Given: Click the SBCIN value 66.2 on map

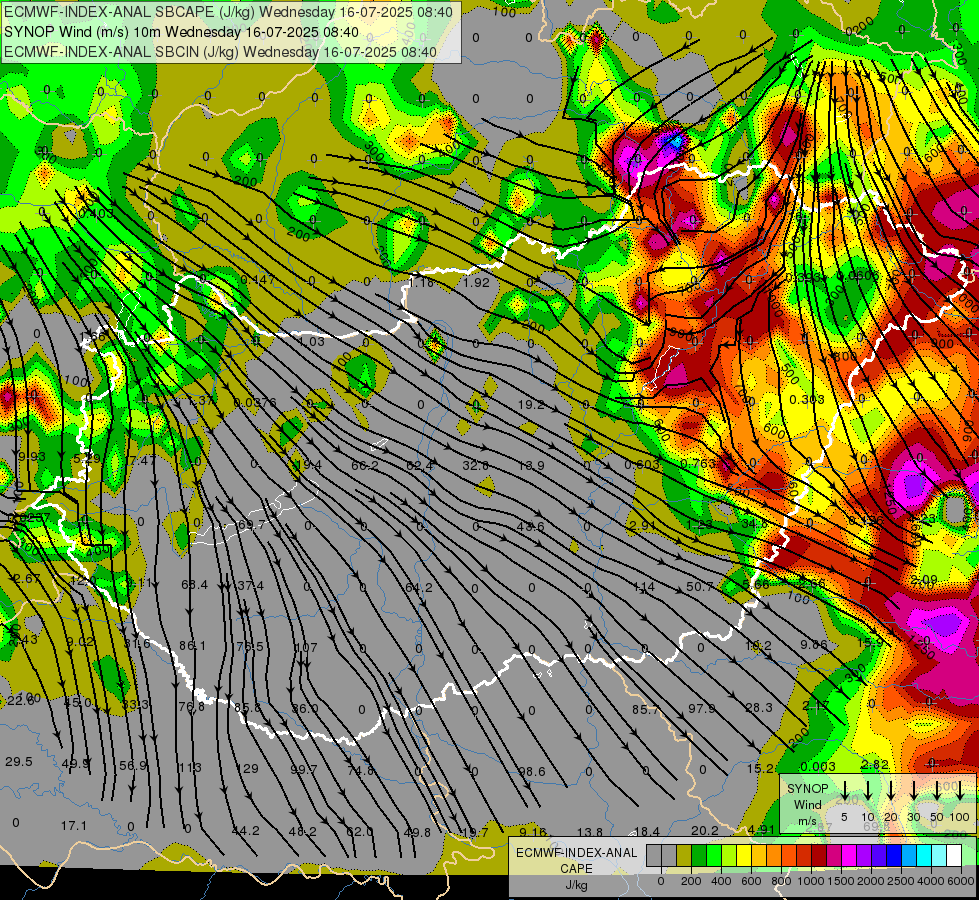Looking at the screenshot, I should [x=365, y=465].
